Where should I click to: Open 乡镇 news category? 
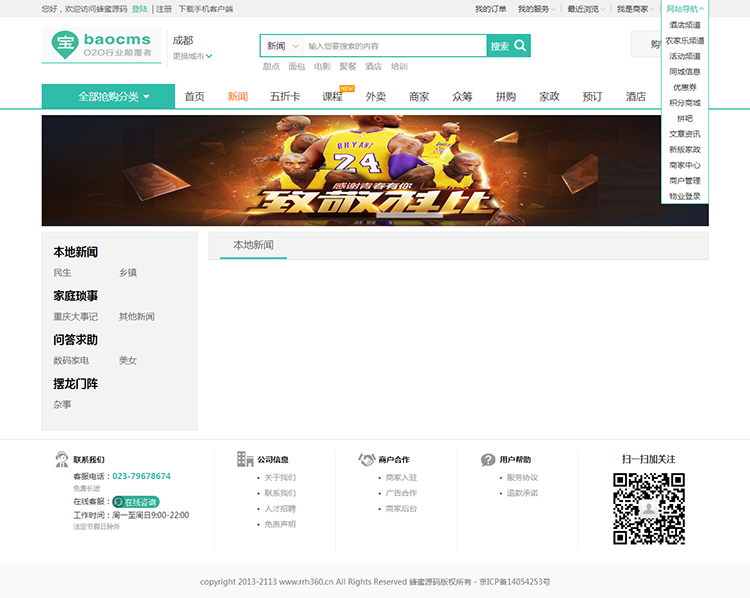[x=128, y=273]
